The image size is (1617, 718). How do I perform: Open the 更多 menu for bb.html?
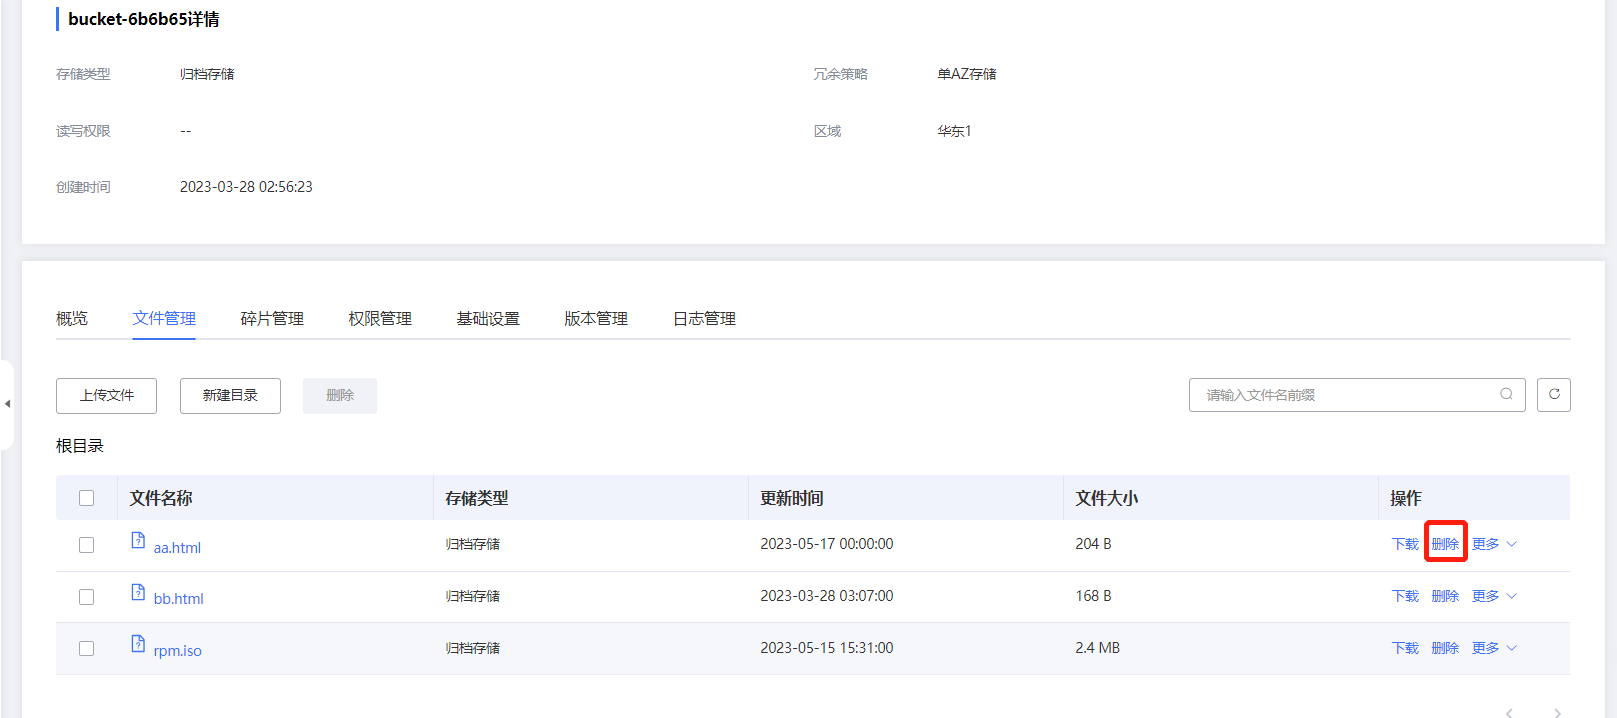pyautogui.click(x=1494, y=596)
